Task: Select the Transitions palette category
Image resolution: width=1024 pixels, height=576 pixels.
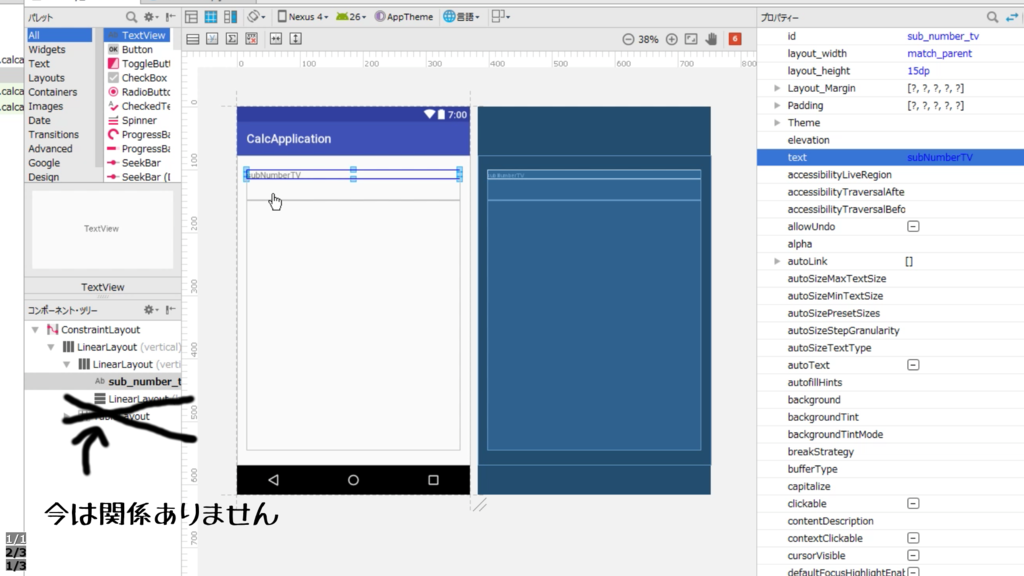Action: [54, 135]
